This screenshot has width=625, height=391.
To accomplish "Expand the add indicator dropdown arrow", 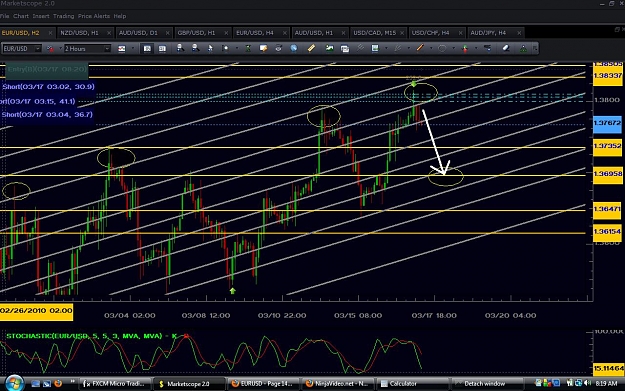I will point(386,49).
